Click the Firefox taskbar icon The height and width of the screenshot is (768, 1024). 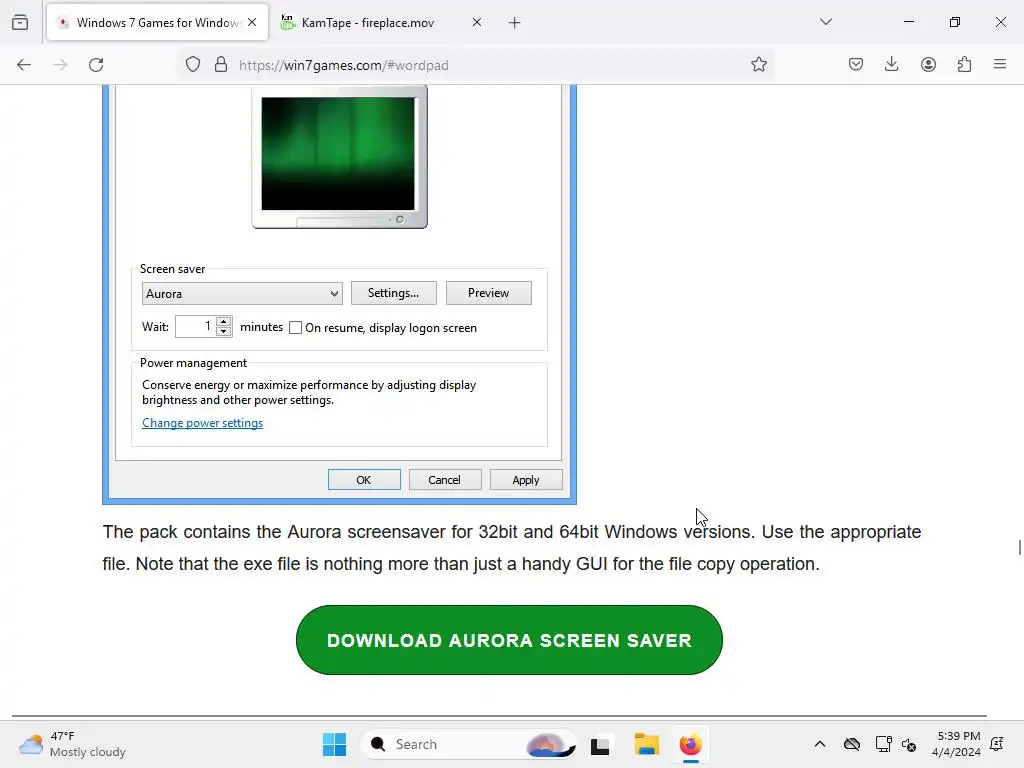pos(690,744)
